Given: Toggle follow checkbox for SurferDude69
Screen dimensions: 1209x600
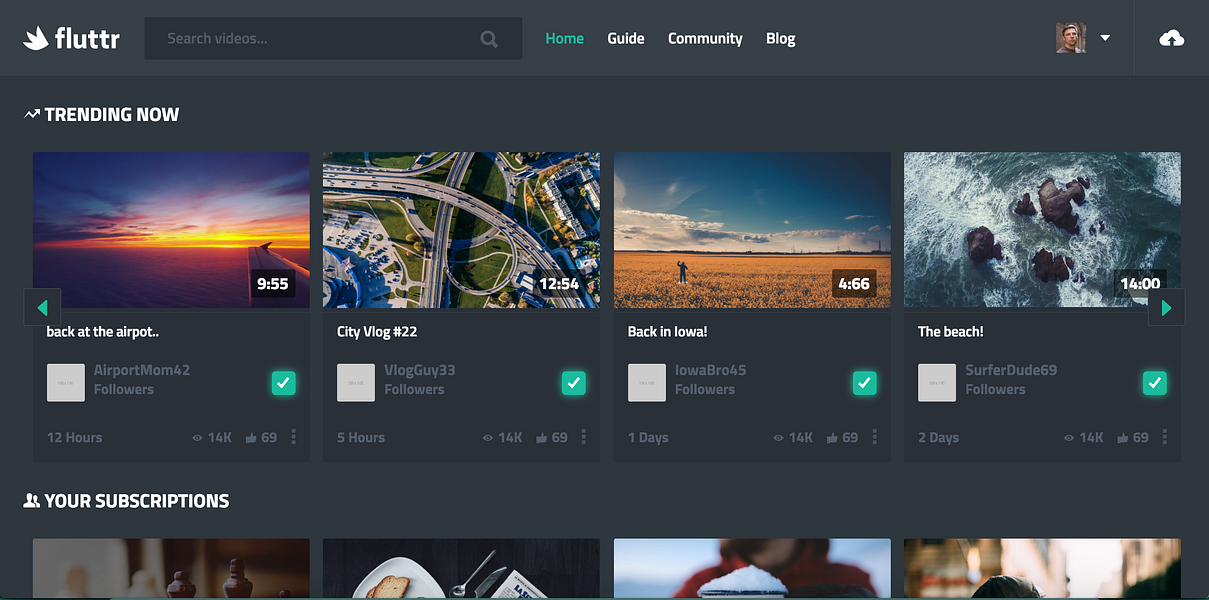Looking at the screenshot, I should click(1154, 382).
